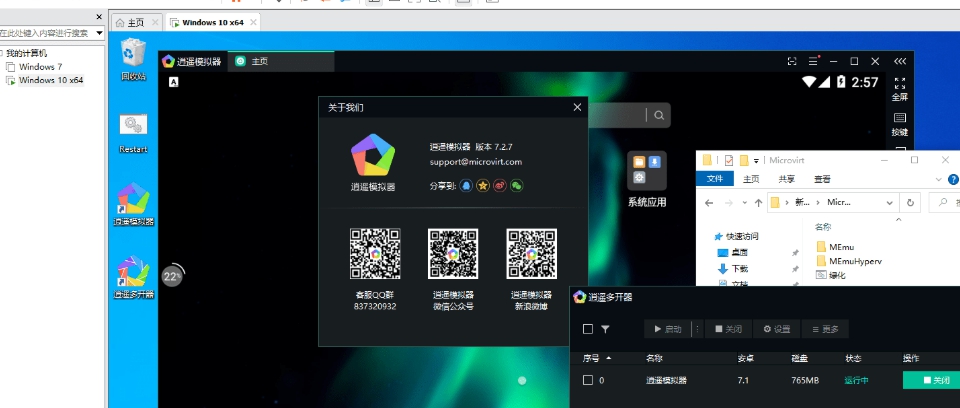Close the VMware library side panel
Viewport: 960px width, 408px height.
(x=99, y=17)
